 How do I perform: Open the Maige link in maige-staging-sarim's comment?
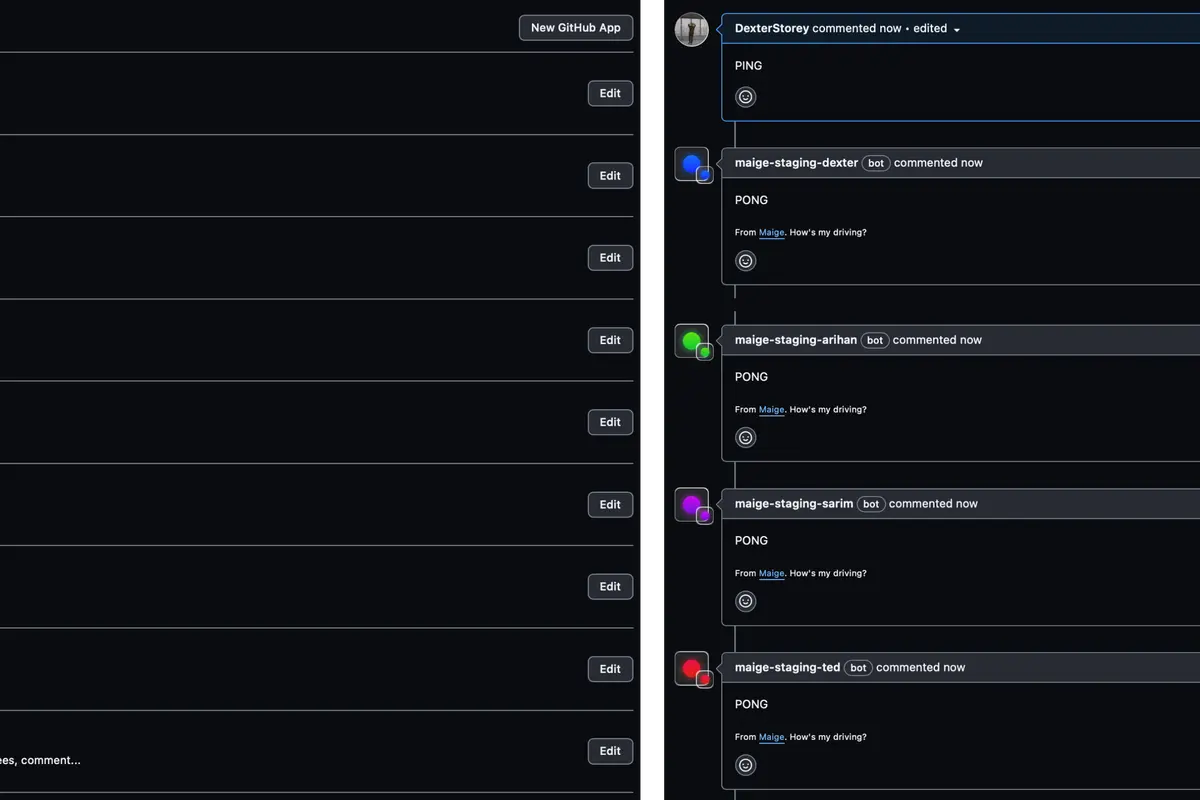coord(771,573)
